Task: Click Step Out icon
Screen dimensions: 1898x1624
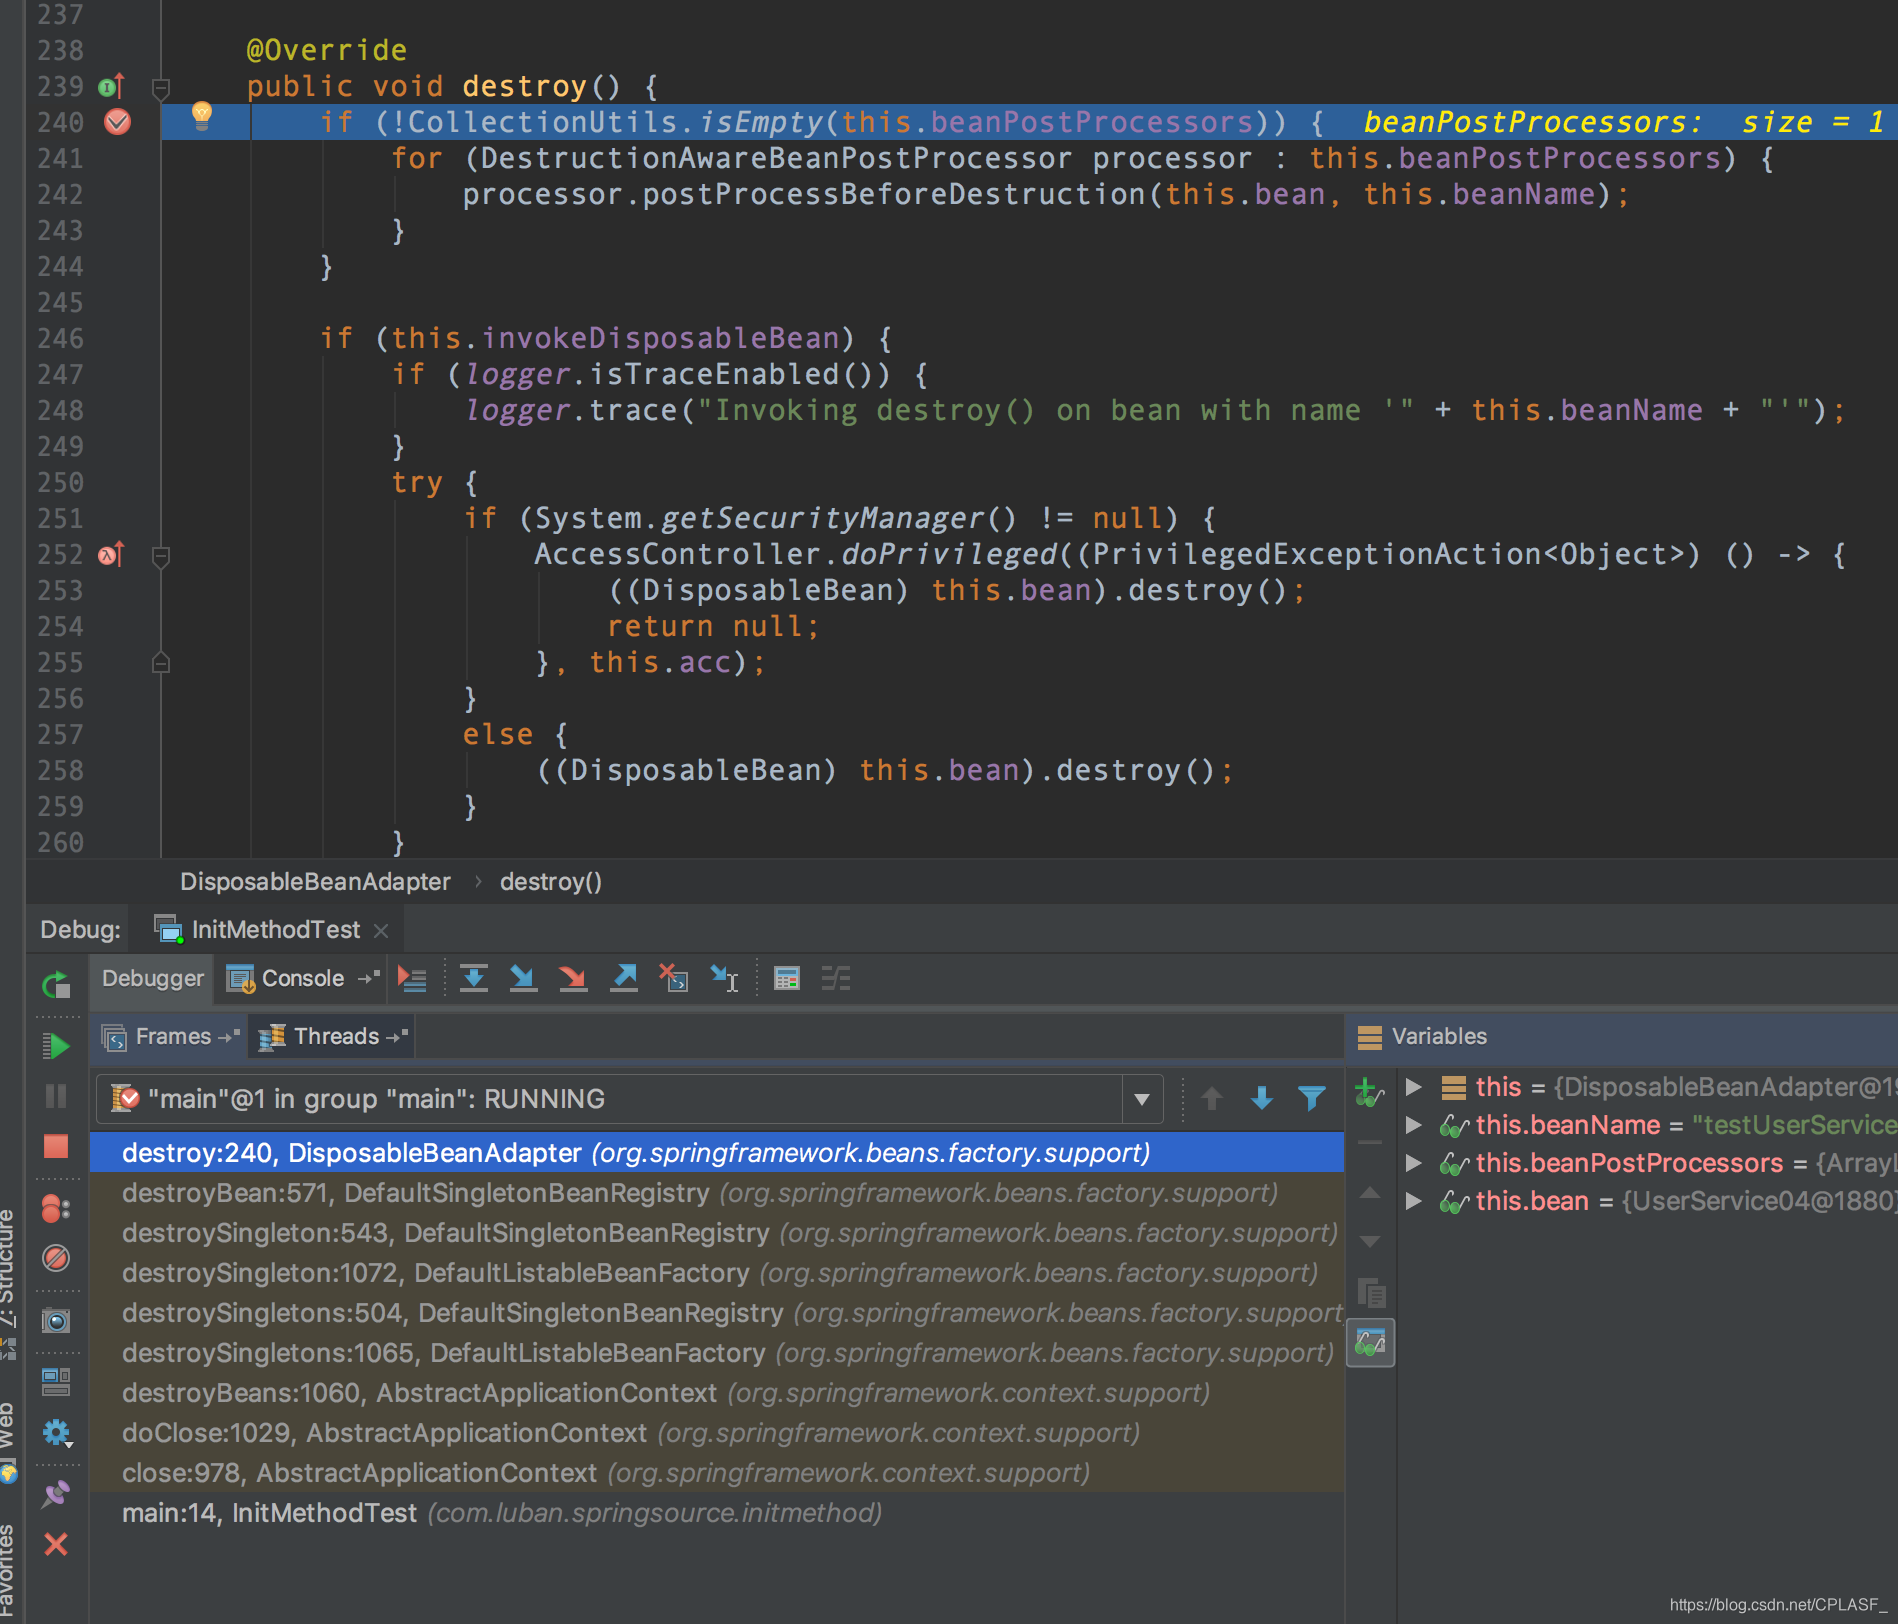Action: click(x=624, y=978)
